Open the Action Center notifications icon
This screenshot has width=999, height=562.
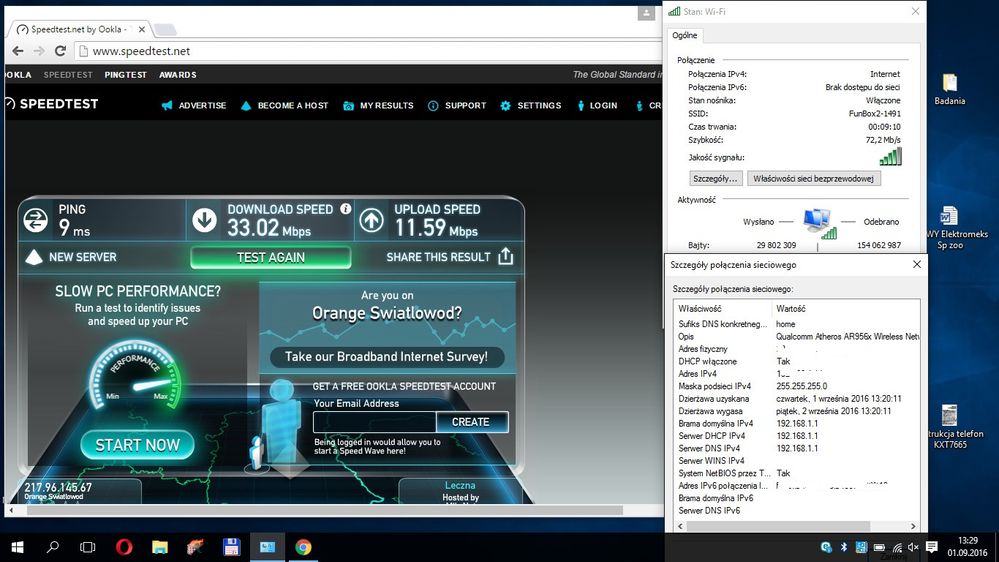tap(931, 547)
